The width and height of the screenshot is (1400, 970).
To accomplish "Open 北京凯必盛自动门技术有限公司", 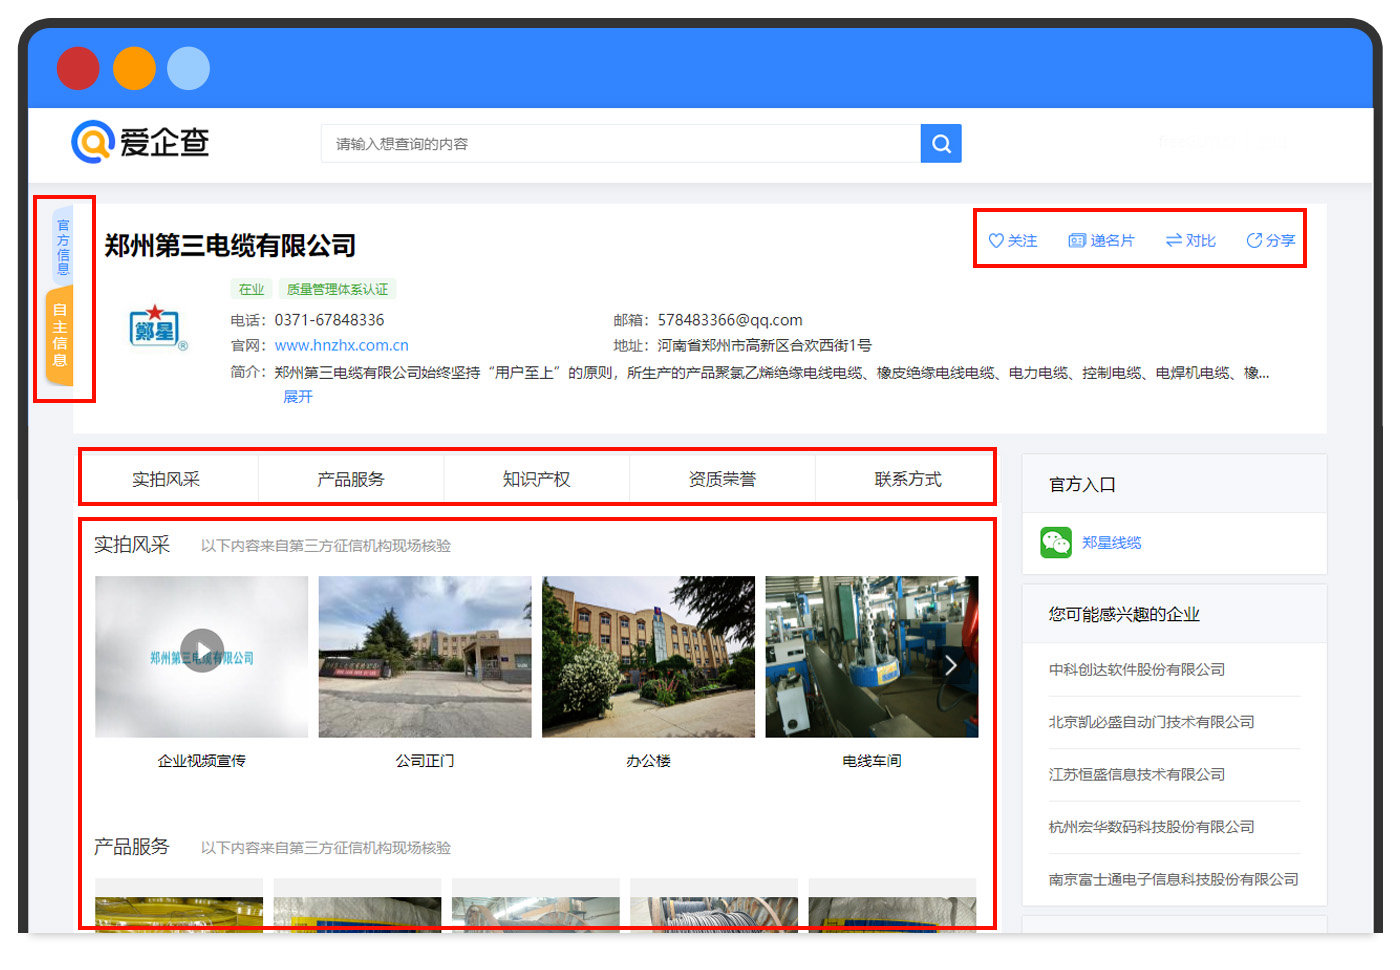I will [x=1151, y=721].
